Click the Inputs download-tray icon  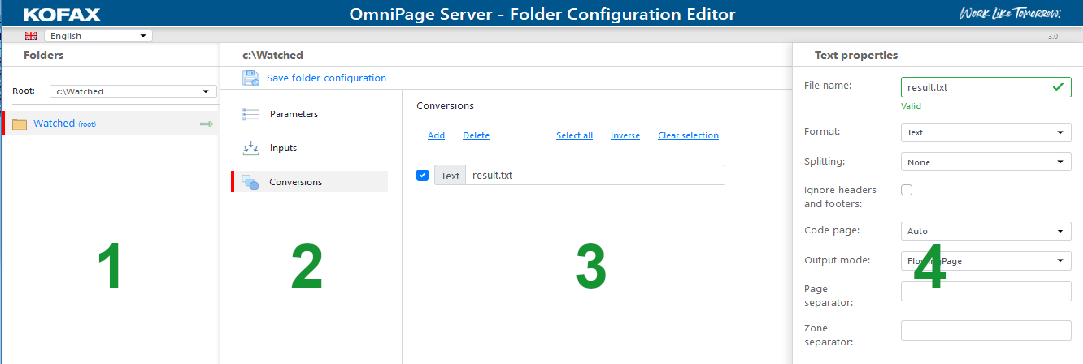(250, 148)
